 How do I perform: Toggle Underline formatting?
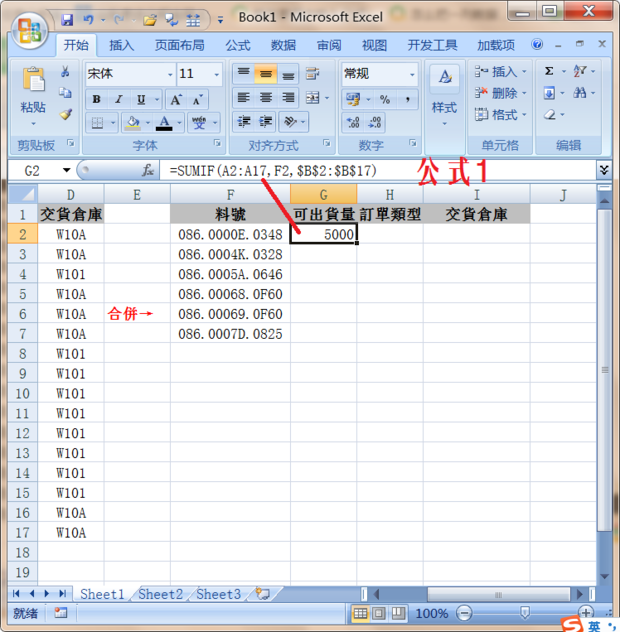click(x=141, y=99)
